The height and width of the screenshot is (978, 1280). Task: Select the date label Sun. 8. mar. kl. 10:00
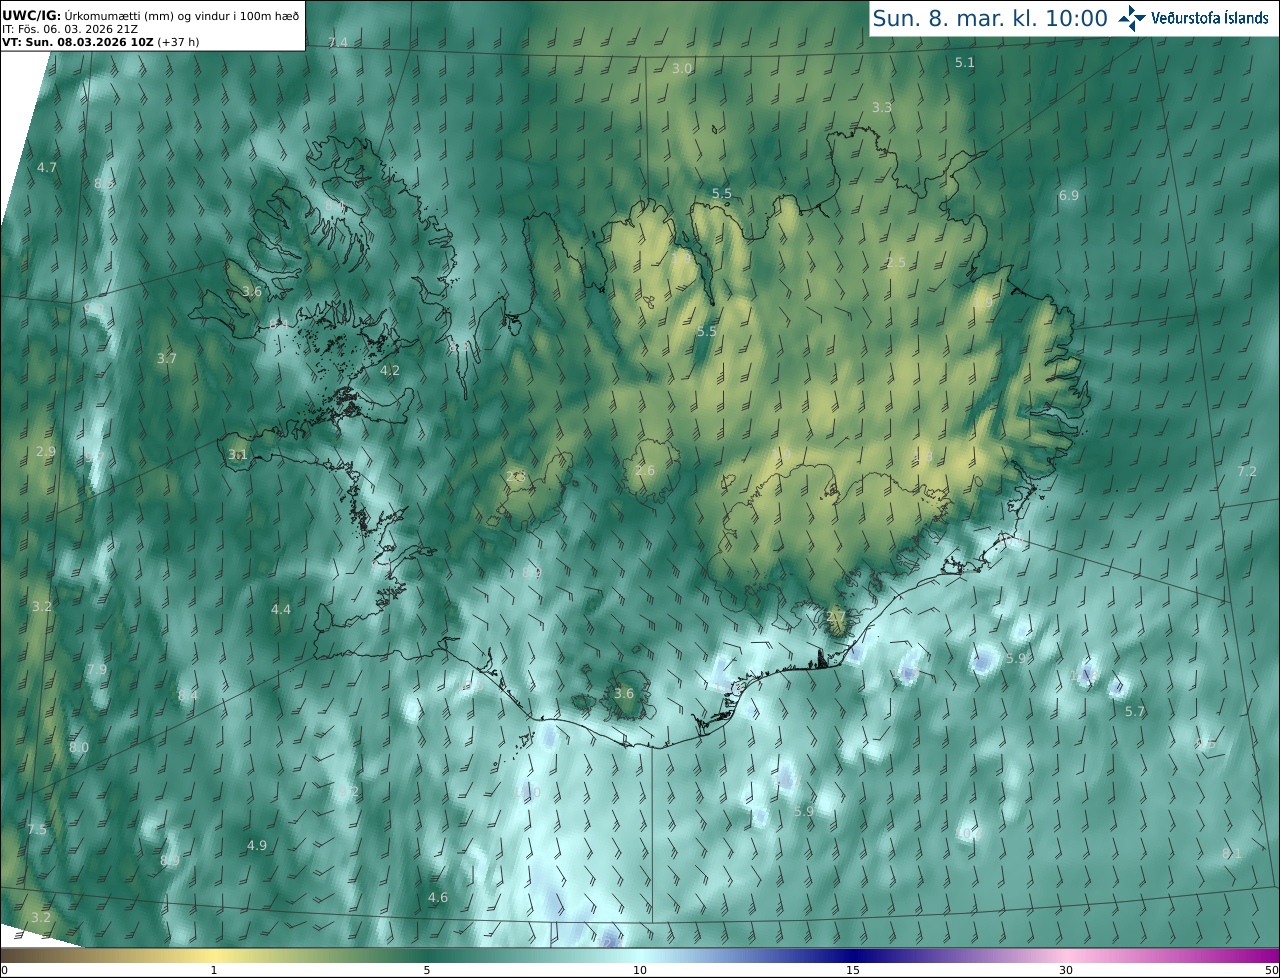990,18
